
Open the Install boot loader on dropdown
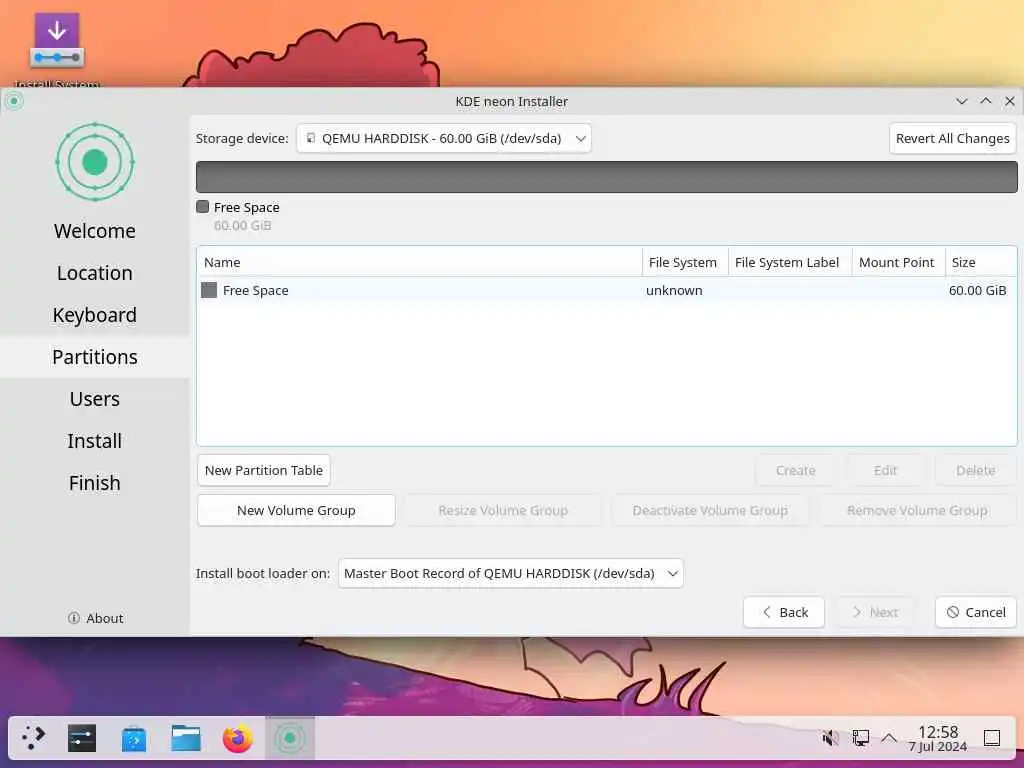point(511,573)
